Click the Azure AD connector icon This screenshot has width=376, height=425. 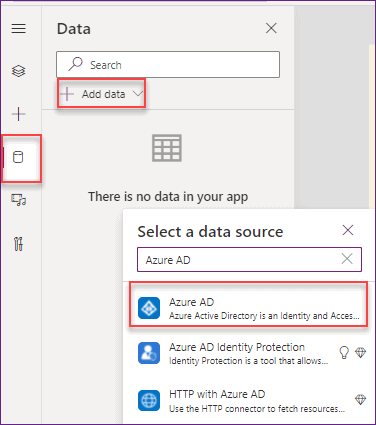(x=149, y=308)
